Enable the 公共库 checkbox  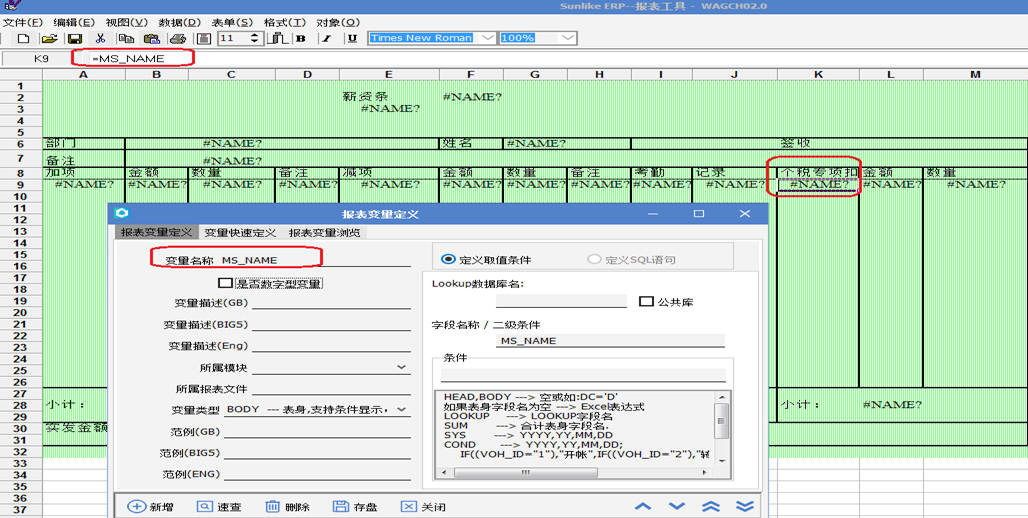coord(646,301)
